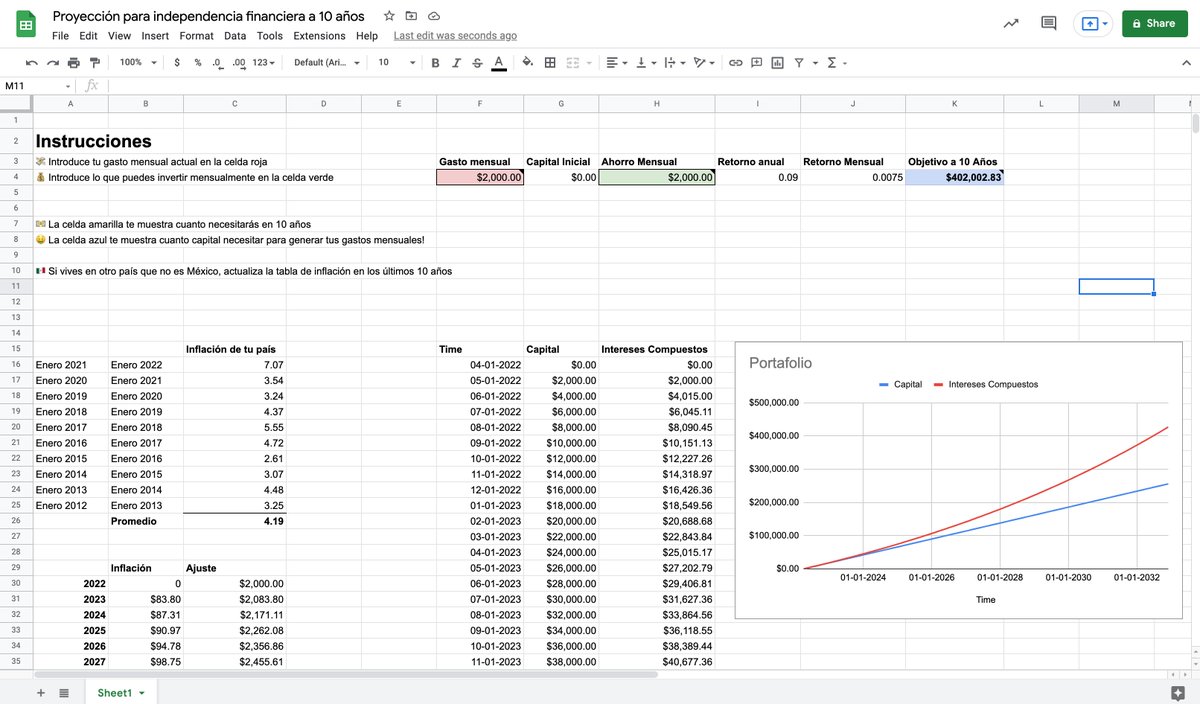Toggle strikethrough formatting
The height and width of the screenshot is (704, 1200).
[477, 63]
